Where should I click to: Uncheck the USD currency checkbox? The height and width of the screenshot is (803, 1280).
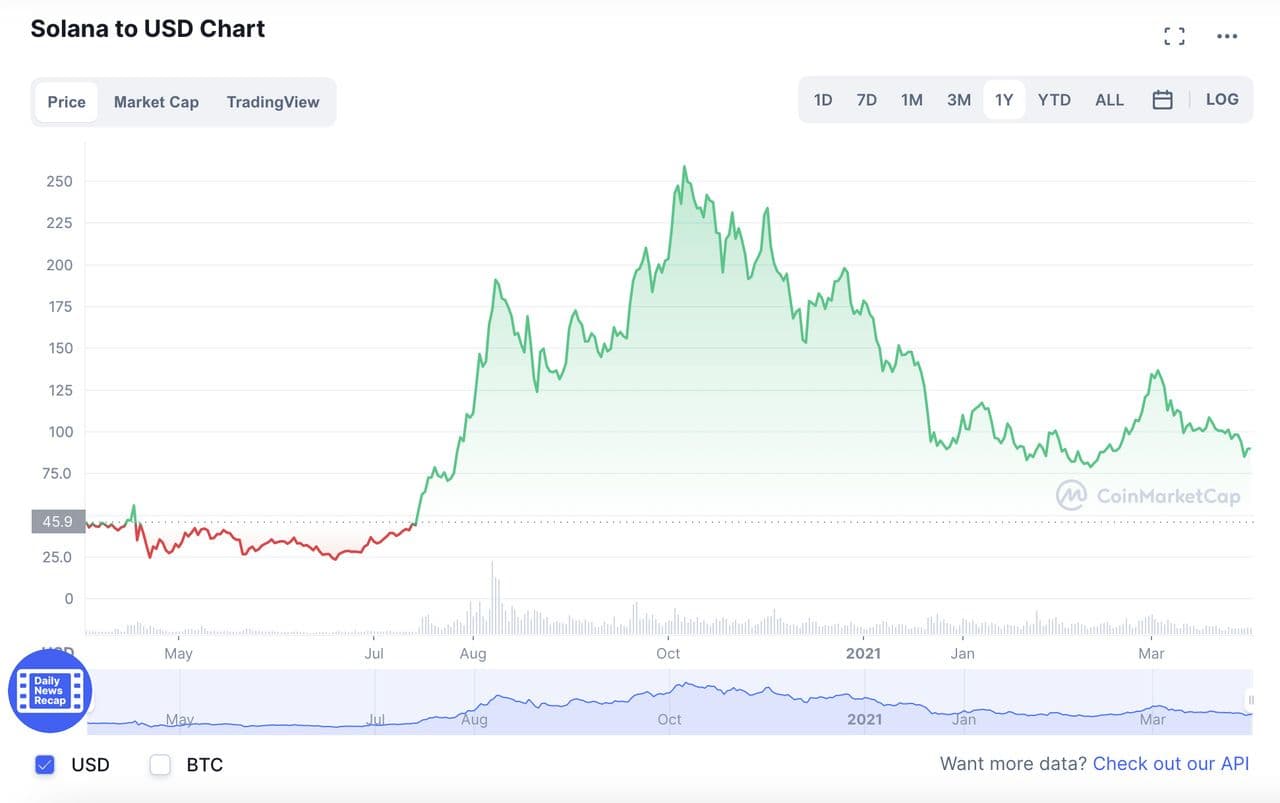[x=45, y=765]
